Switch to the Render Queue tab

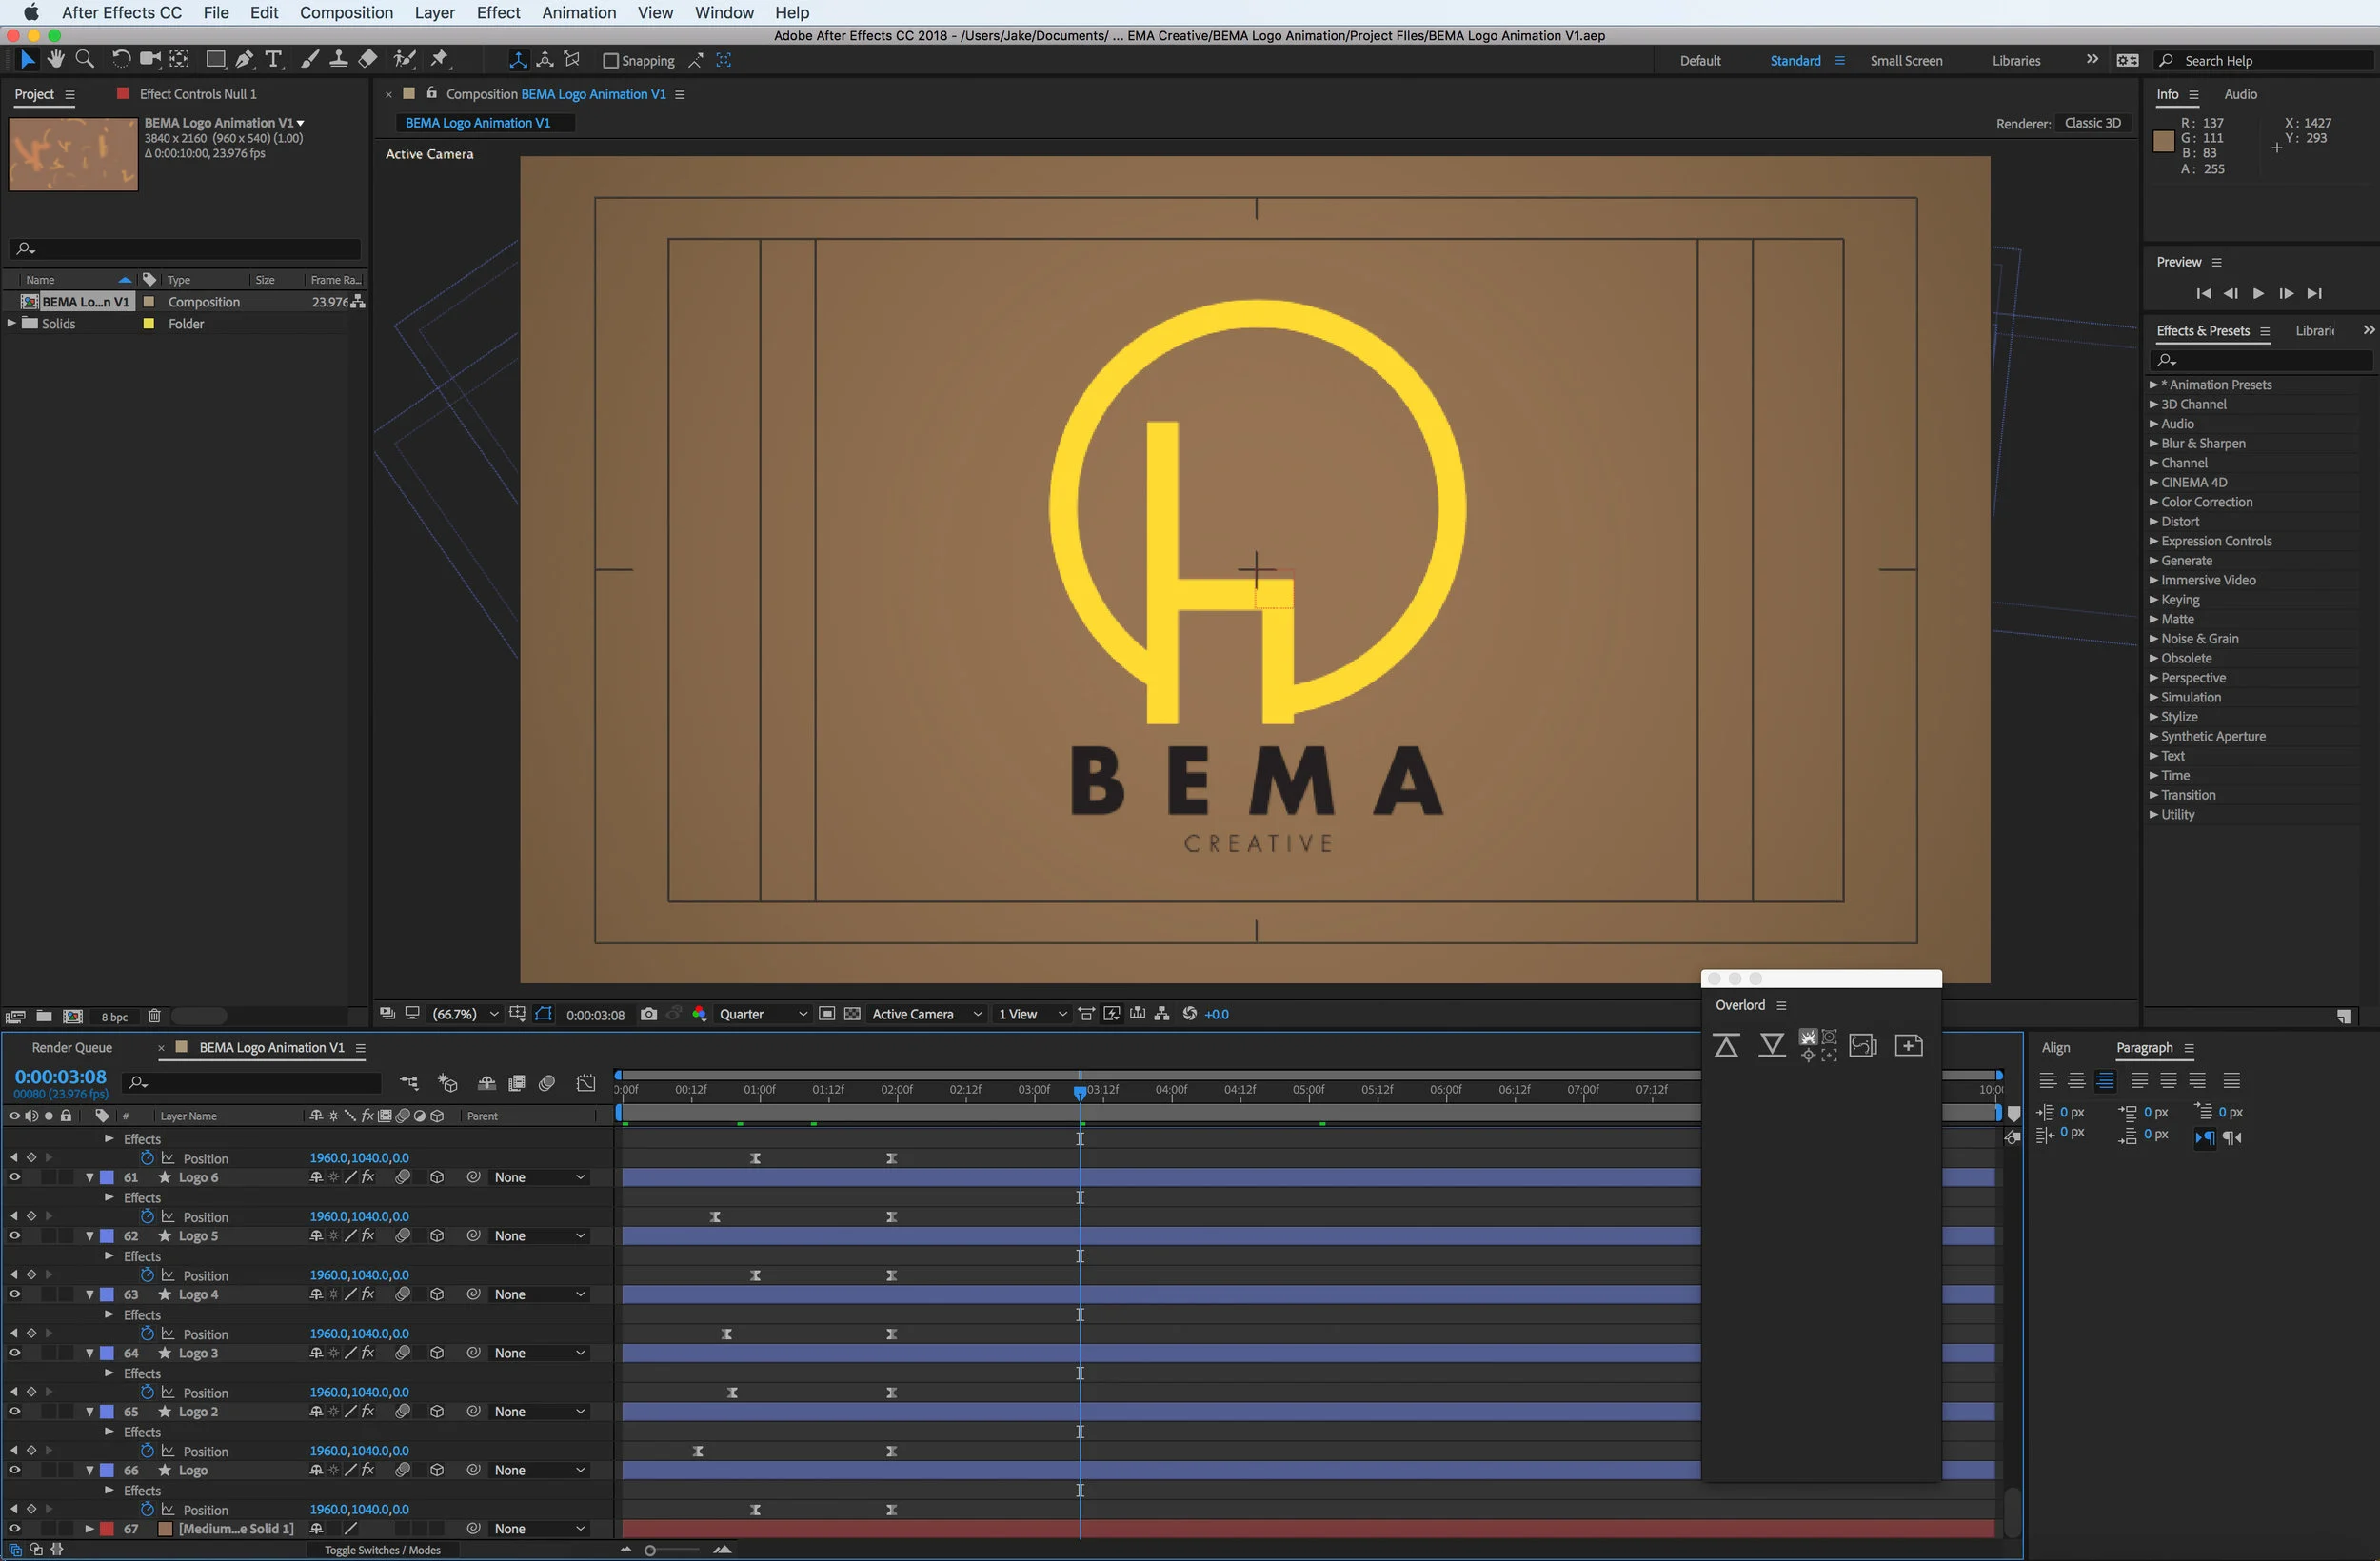pyautogui.click(x=72, y=1047)
